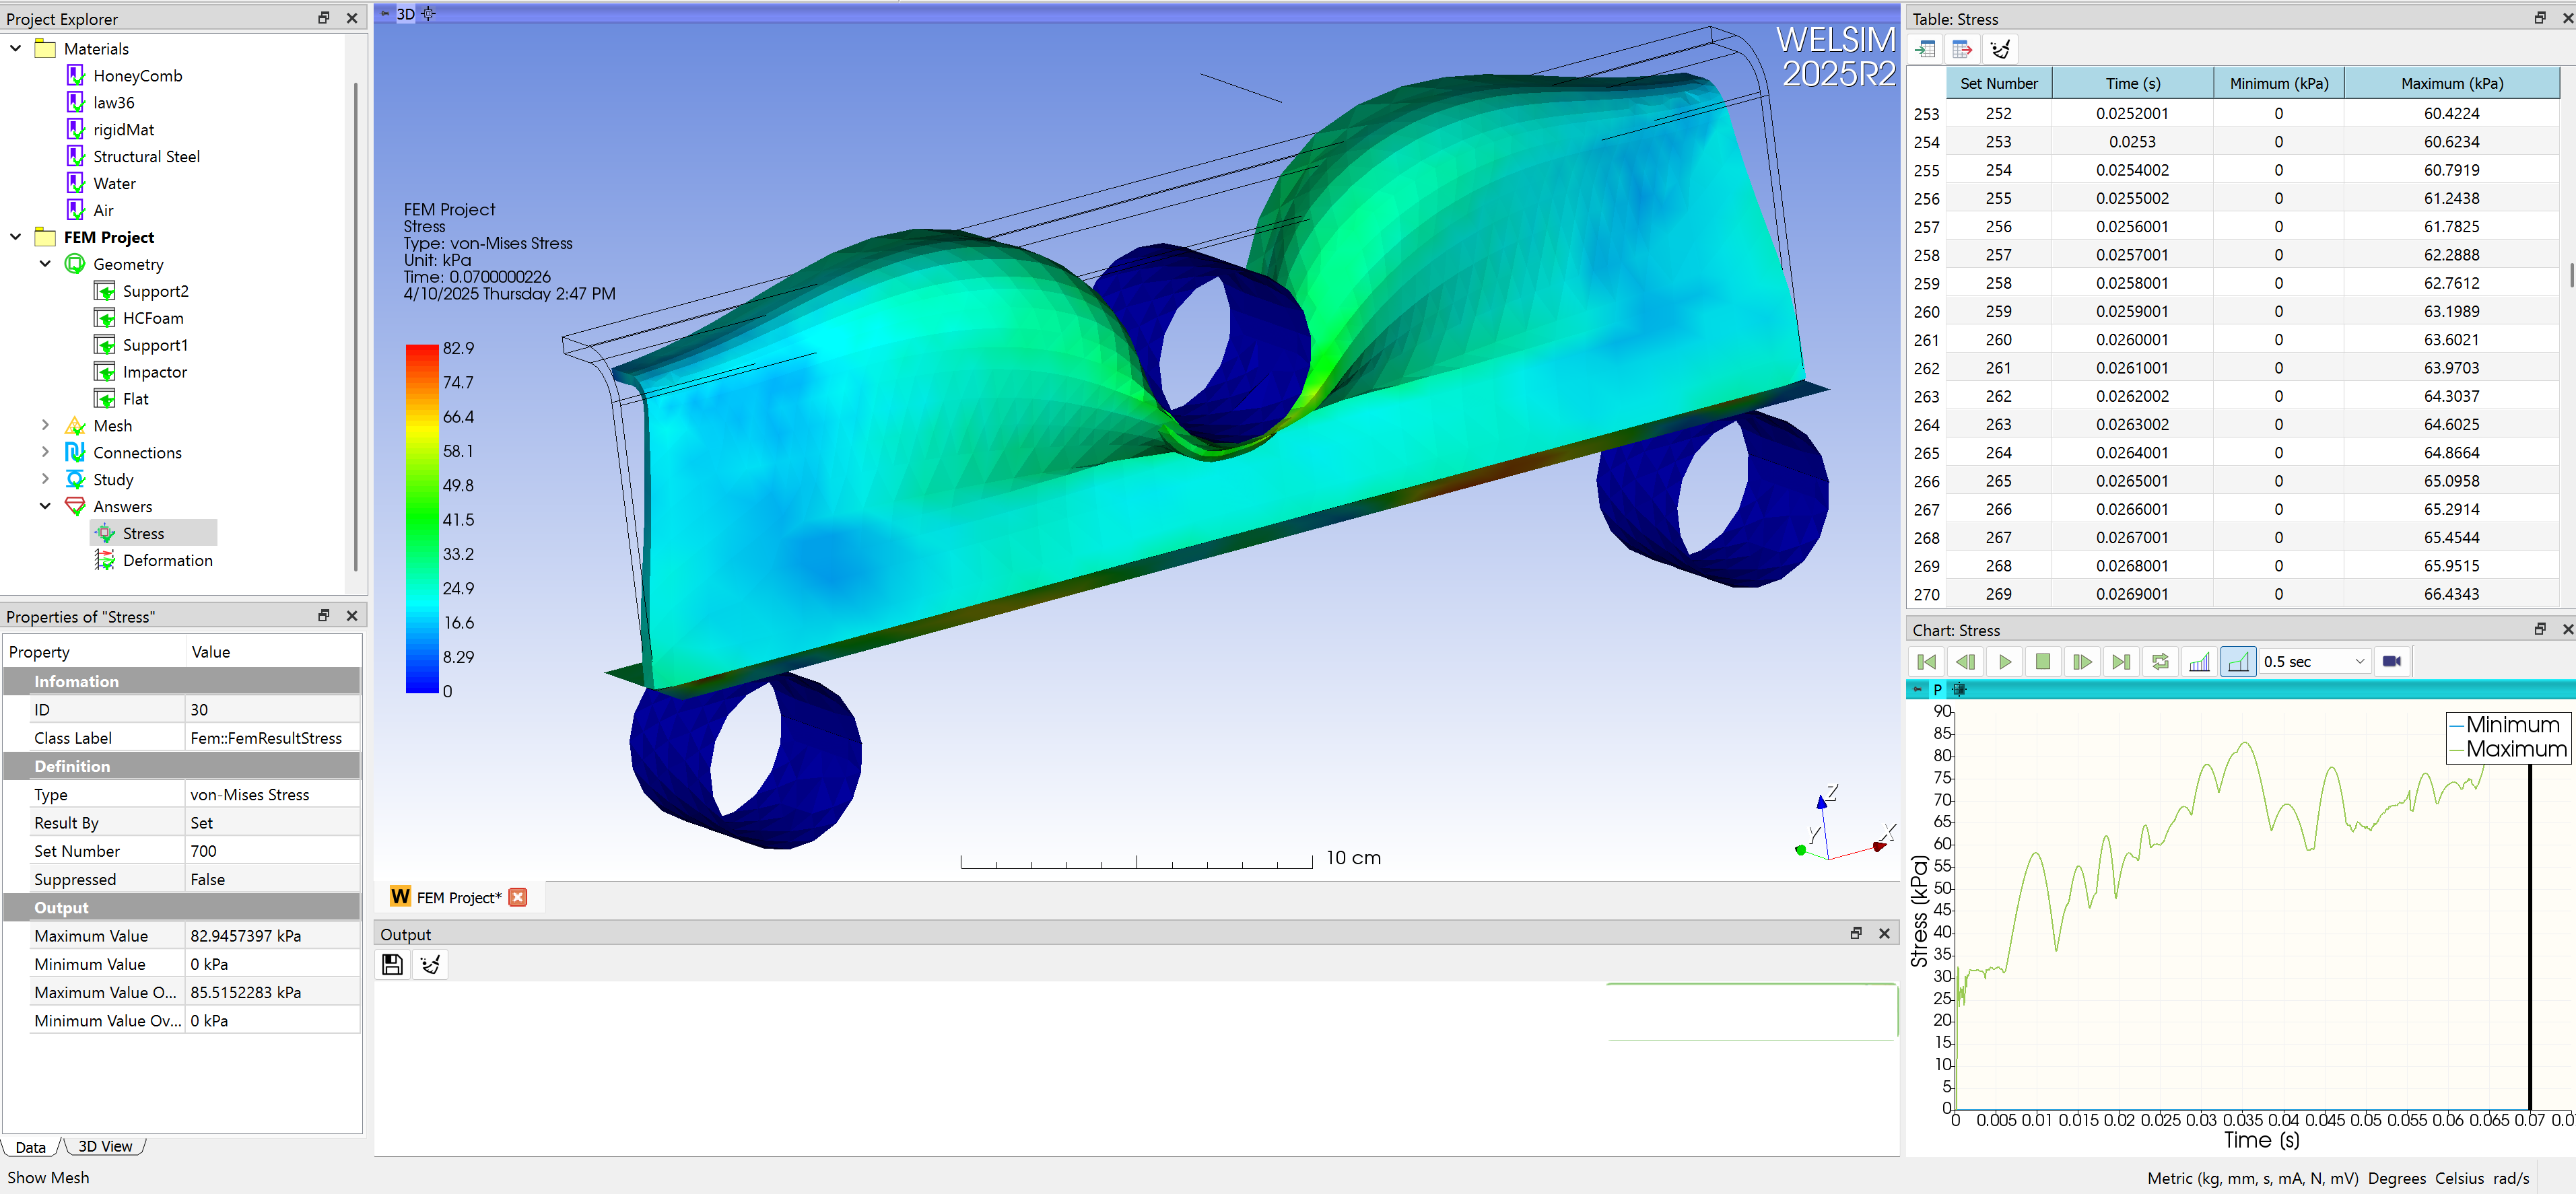The image size is (2576, 1194).
Task: Select the Impactor geometry part
Action: (x=154, y=372)
